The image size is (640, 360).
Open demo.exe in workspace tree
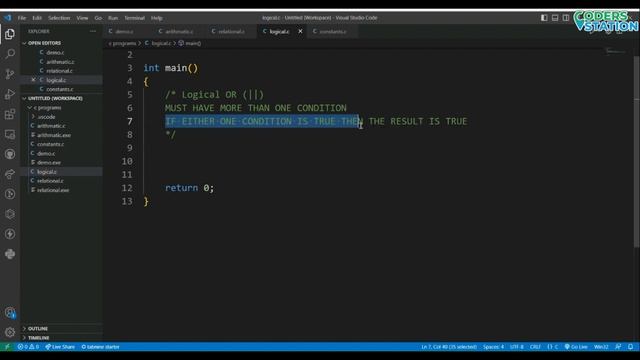point(49,162)
